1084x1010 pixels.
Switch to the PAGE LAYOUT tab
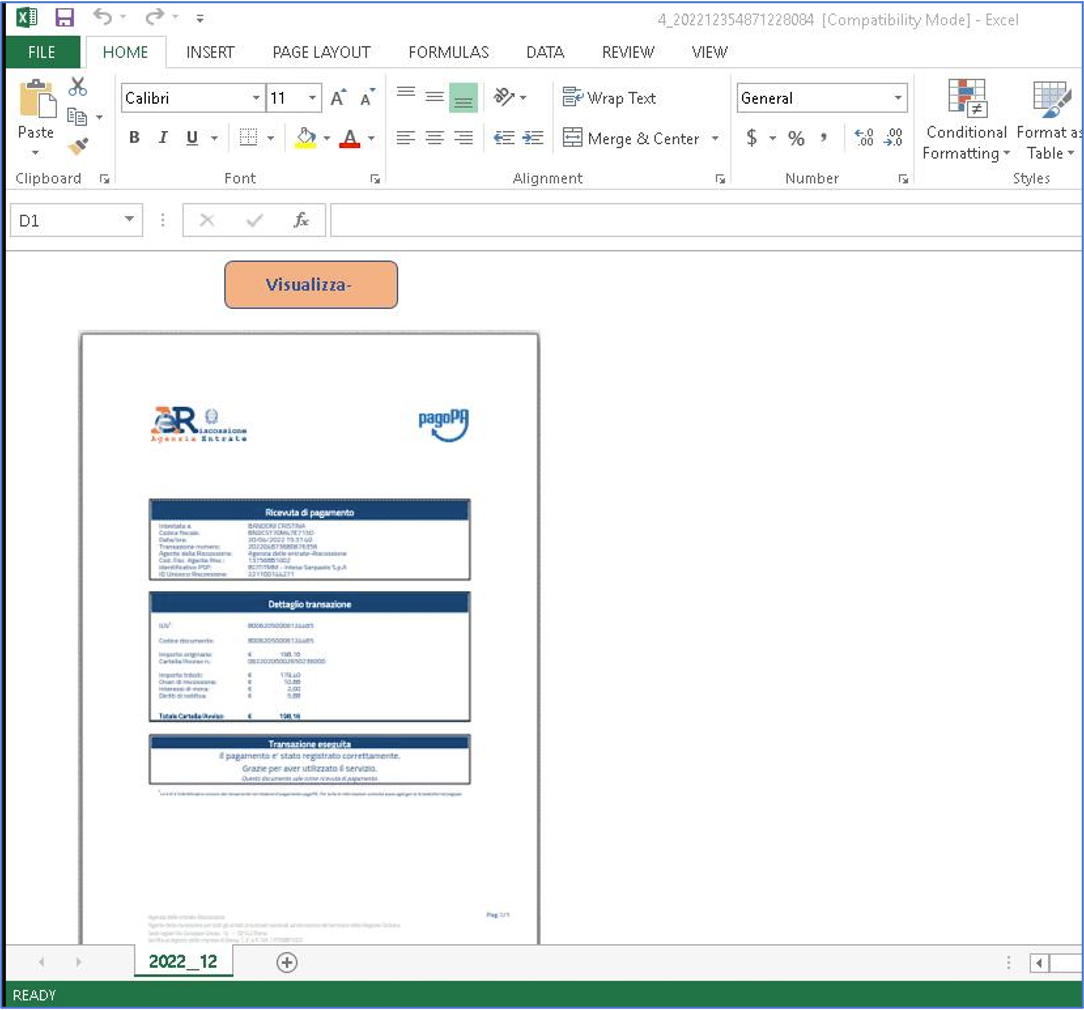pos(321,52)
